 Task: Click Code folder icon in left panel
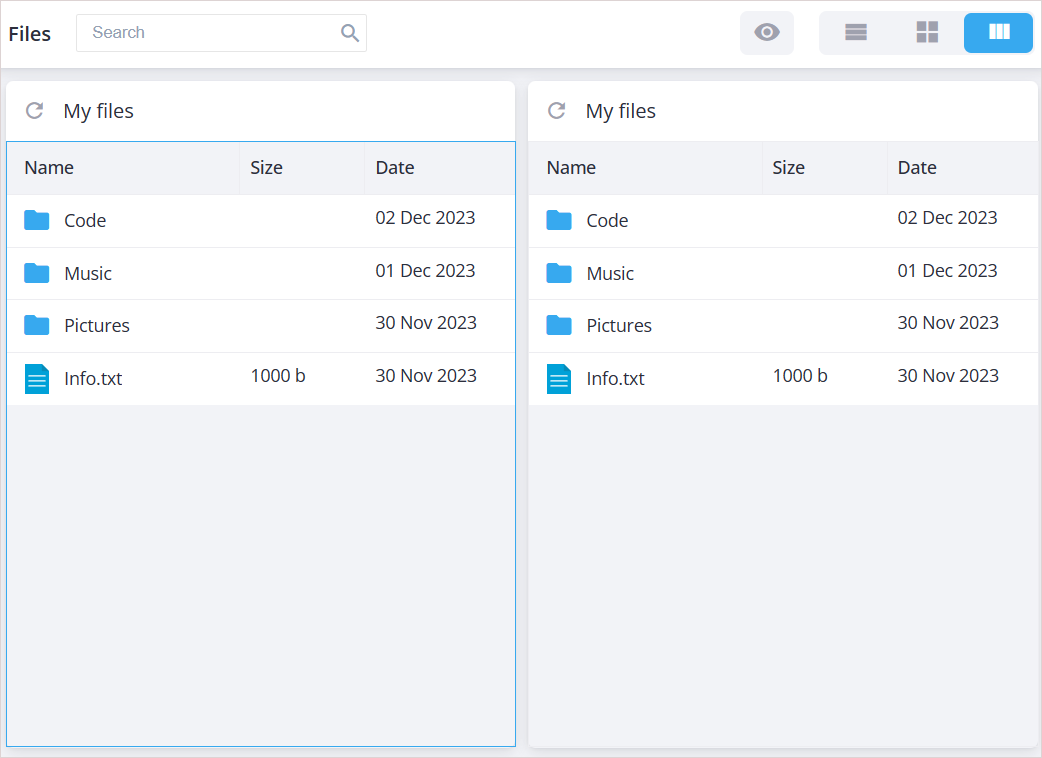[x=37, y=220]
